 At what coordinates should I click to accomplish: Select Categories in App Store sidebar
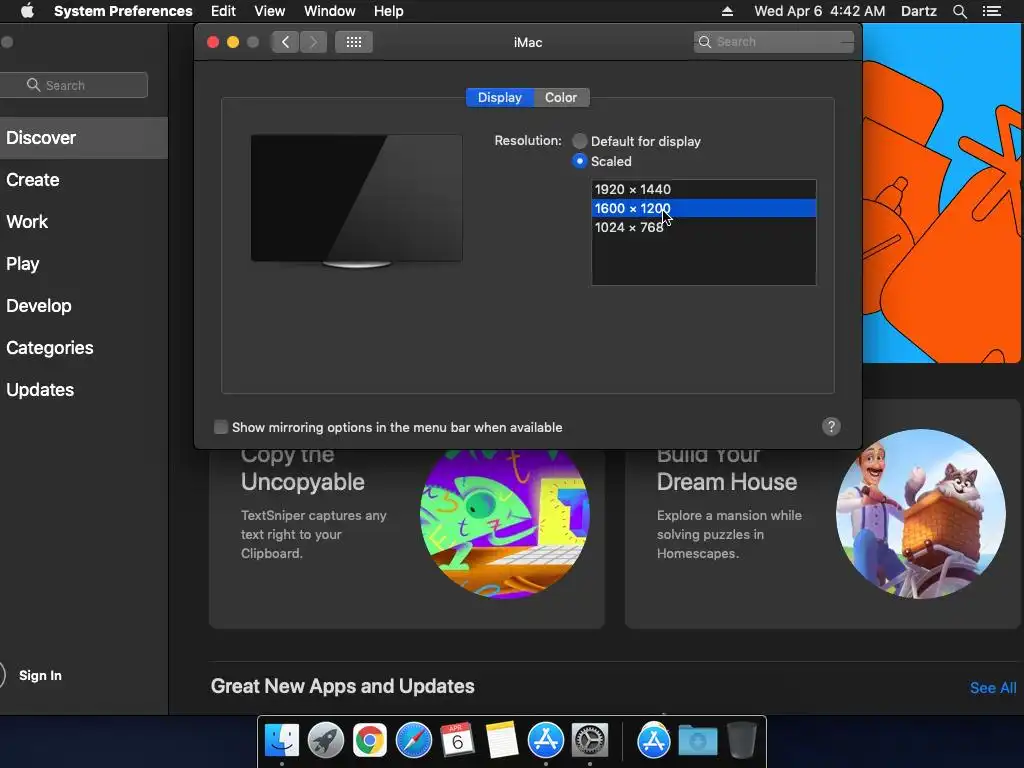[84, 347]
